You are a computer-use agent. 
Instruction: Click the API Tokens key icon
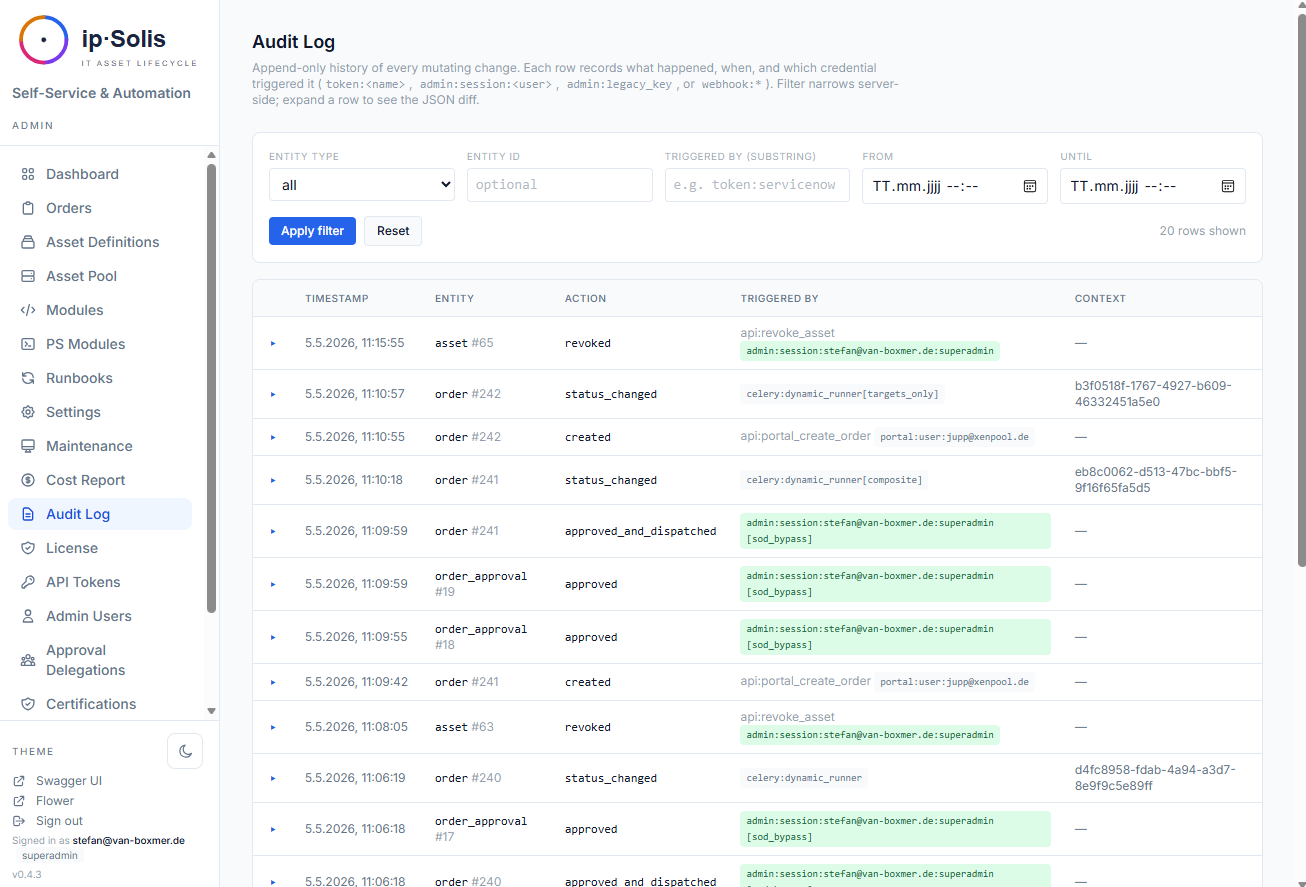[x=28, y=582]
